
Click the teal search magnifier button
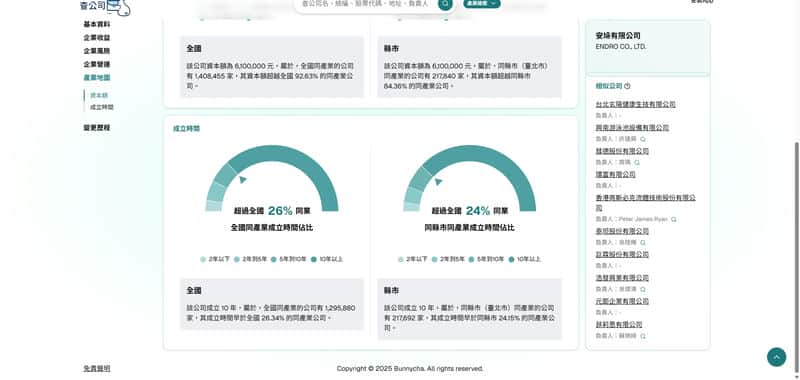(x=445, y=4)
